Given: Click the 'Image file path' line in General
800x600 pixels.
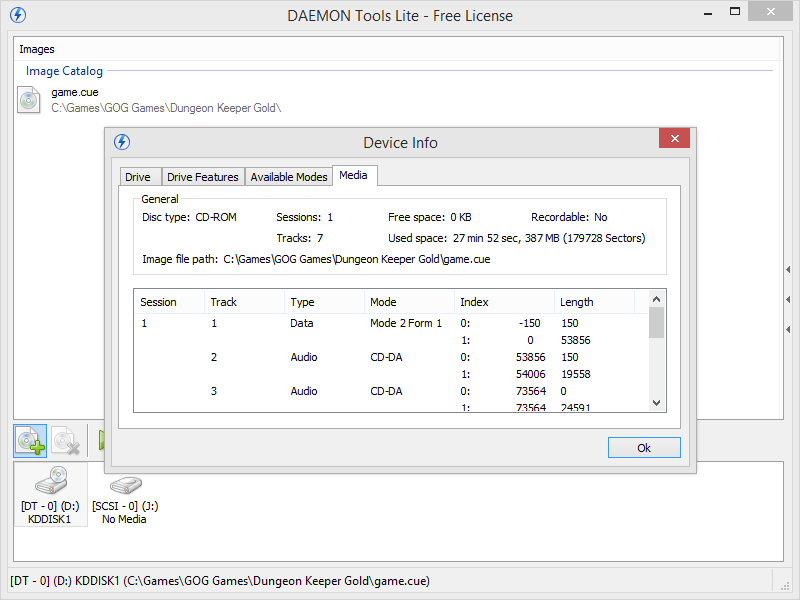Looking at the screenshot, I should pos(316,259).
